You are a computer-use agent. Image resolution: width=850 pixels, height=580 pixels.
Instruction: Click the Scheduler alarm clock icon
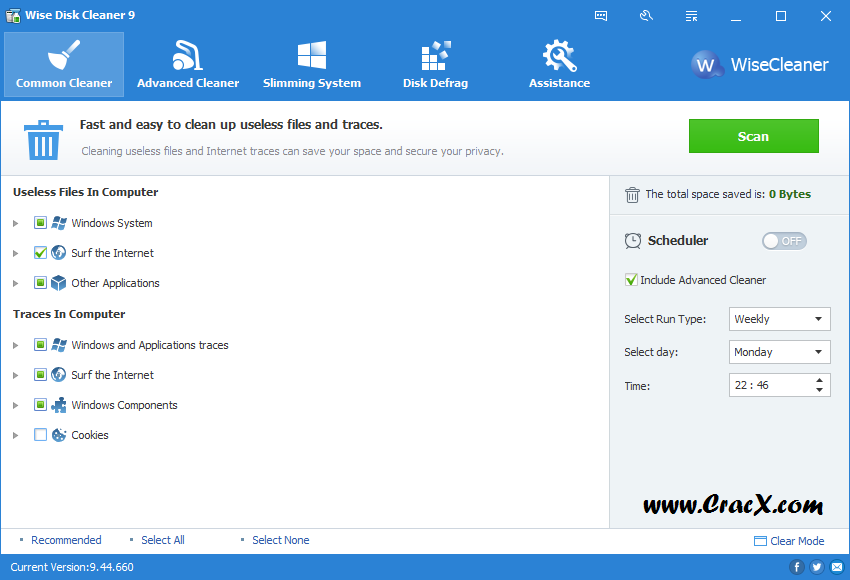[x=633, y=241]
